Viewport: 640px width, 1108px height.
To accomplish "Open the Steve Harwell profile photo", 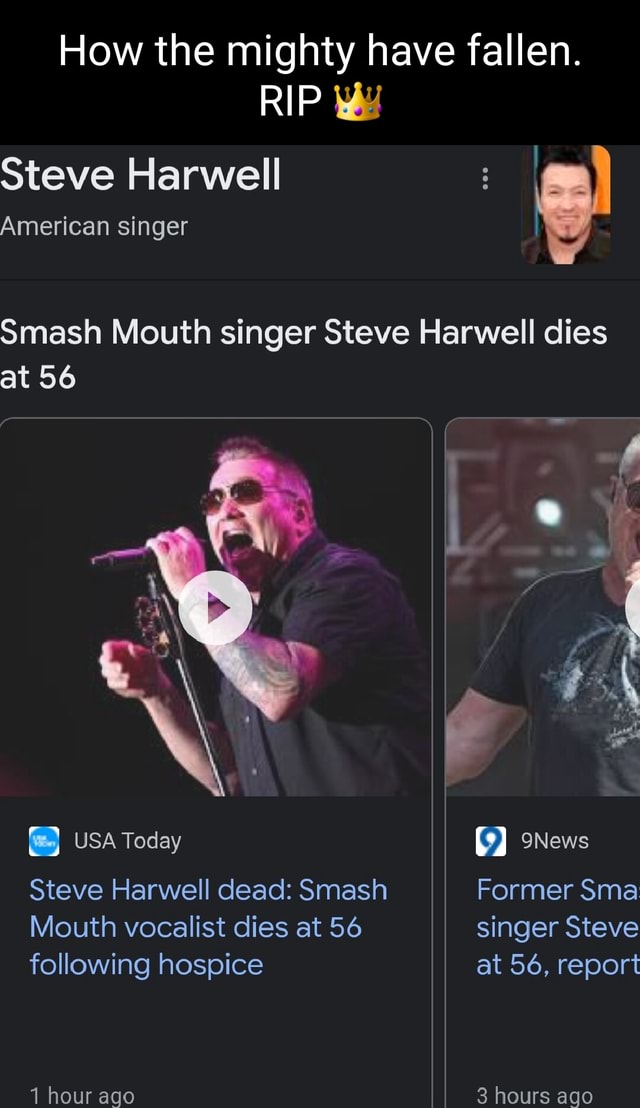I will [567, 205].
